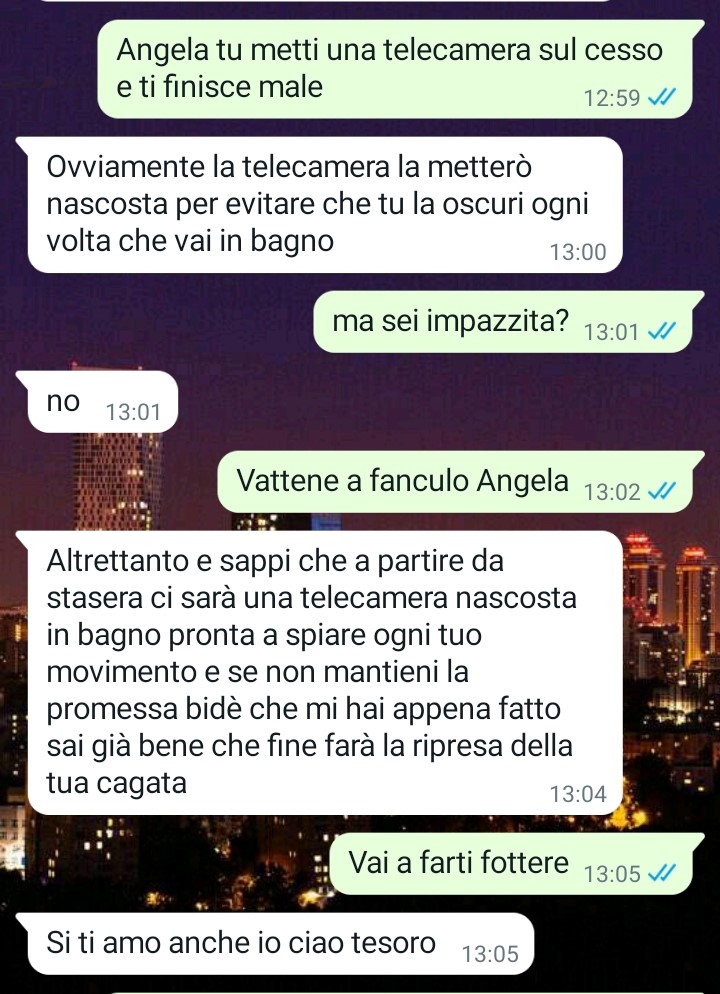Tap the 13:00 timestamp on received message
720x994 pixels.
(578, 252)
